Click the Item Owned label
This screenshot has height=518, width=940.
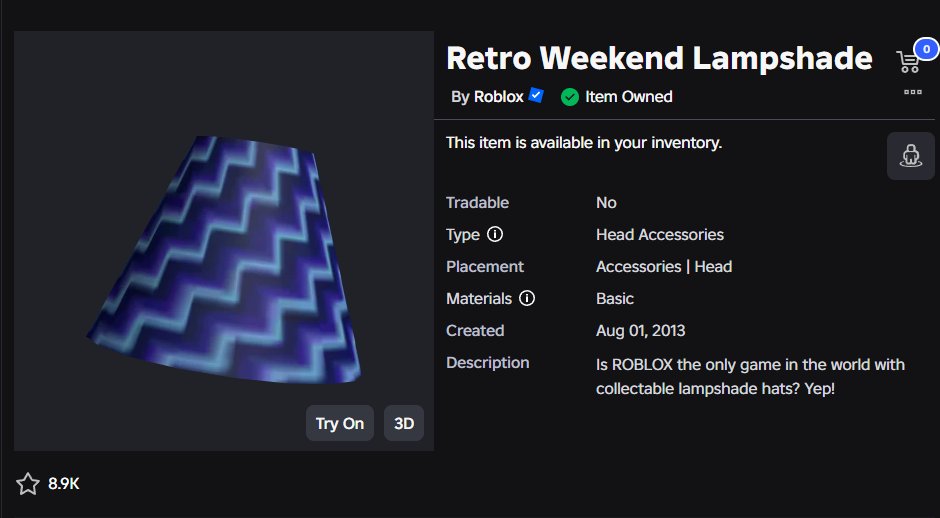tap(629, 97)
